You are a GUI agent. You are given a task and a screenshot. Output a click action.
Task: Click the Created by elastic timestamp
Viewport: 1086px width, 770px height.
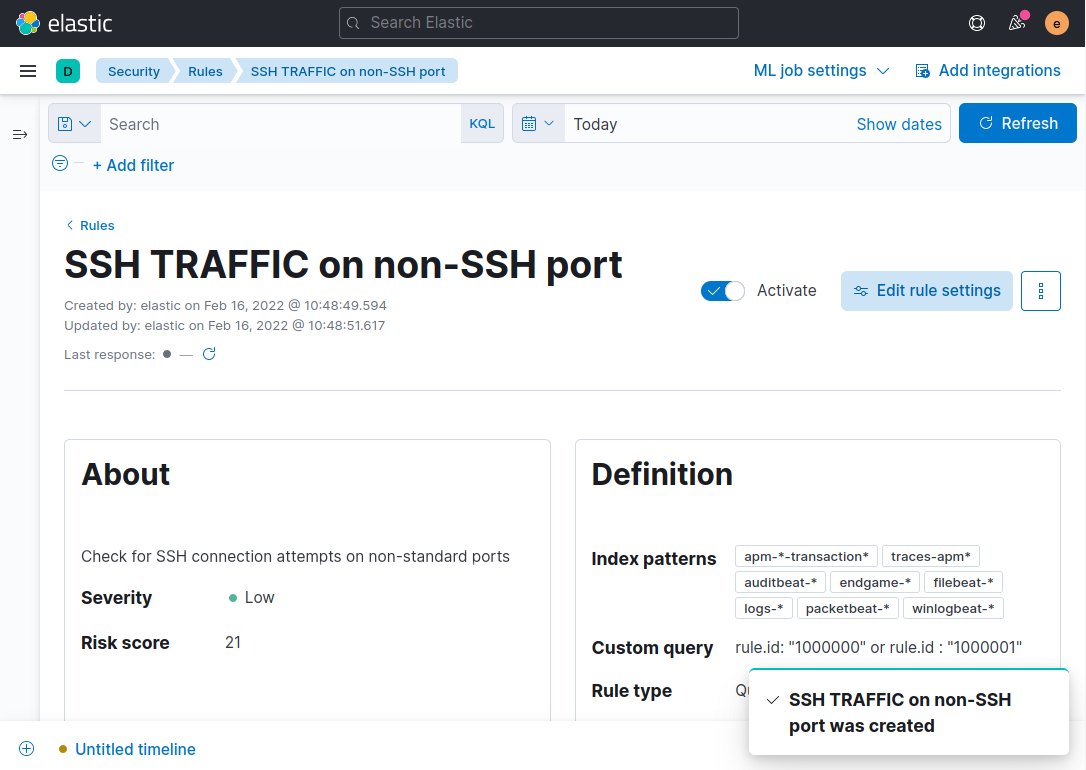225,305
